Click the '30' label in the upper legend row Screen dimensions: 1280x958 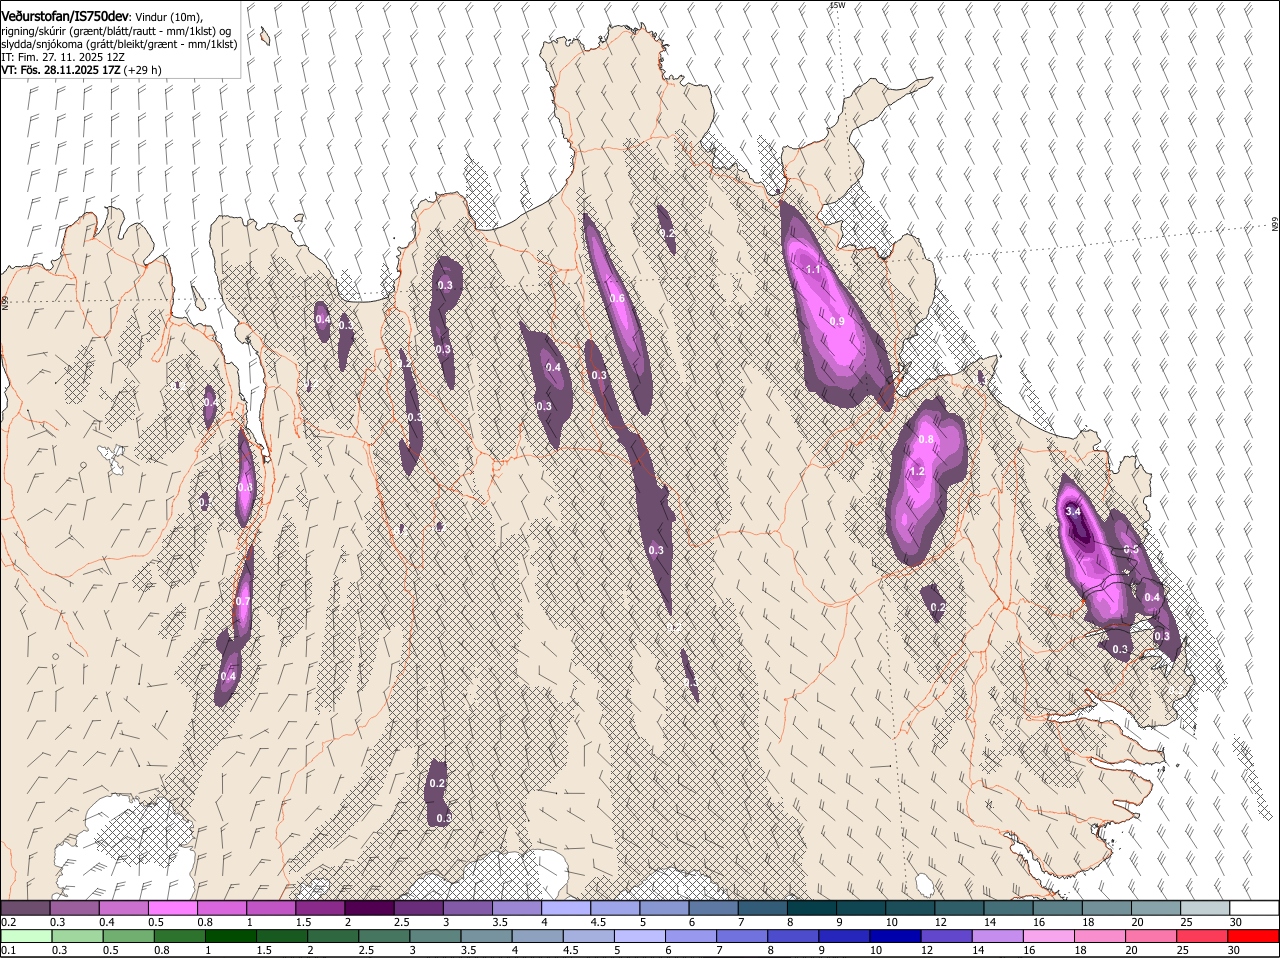coord(1236,922)
